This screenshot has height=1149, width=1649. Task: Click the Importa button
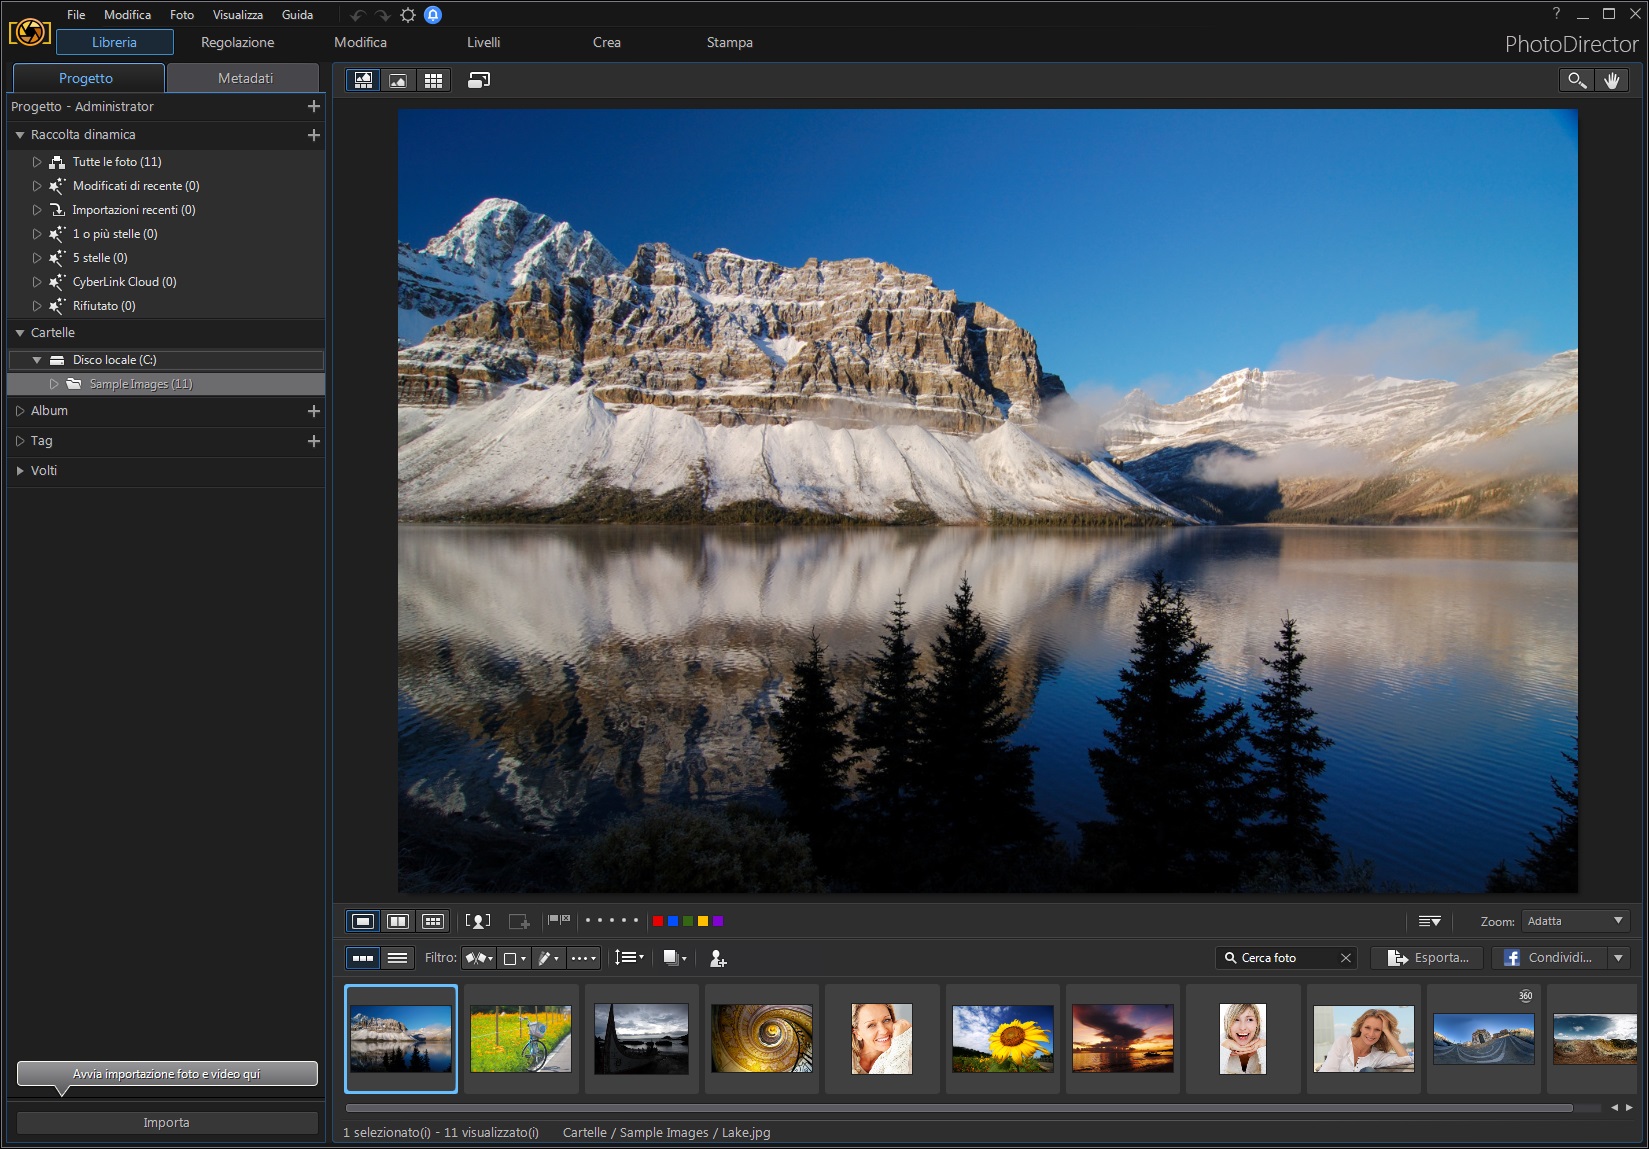tap(166, 1122)
